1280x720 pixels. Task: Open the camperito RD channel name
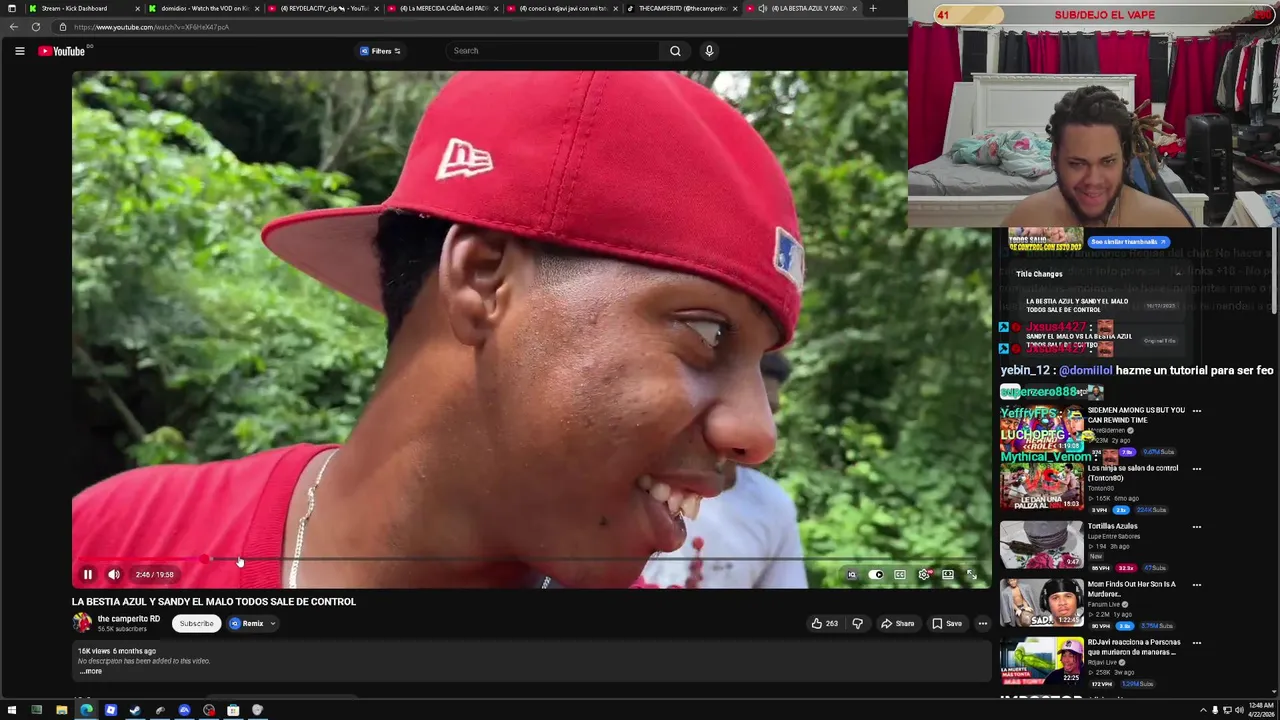coord(128,619)
